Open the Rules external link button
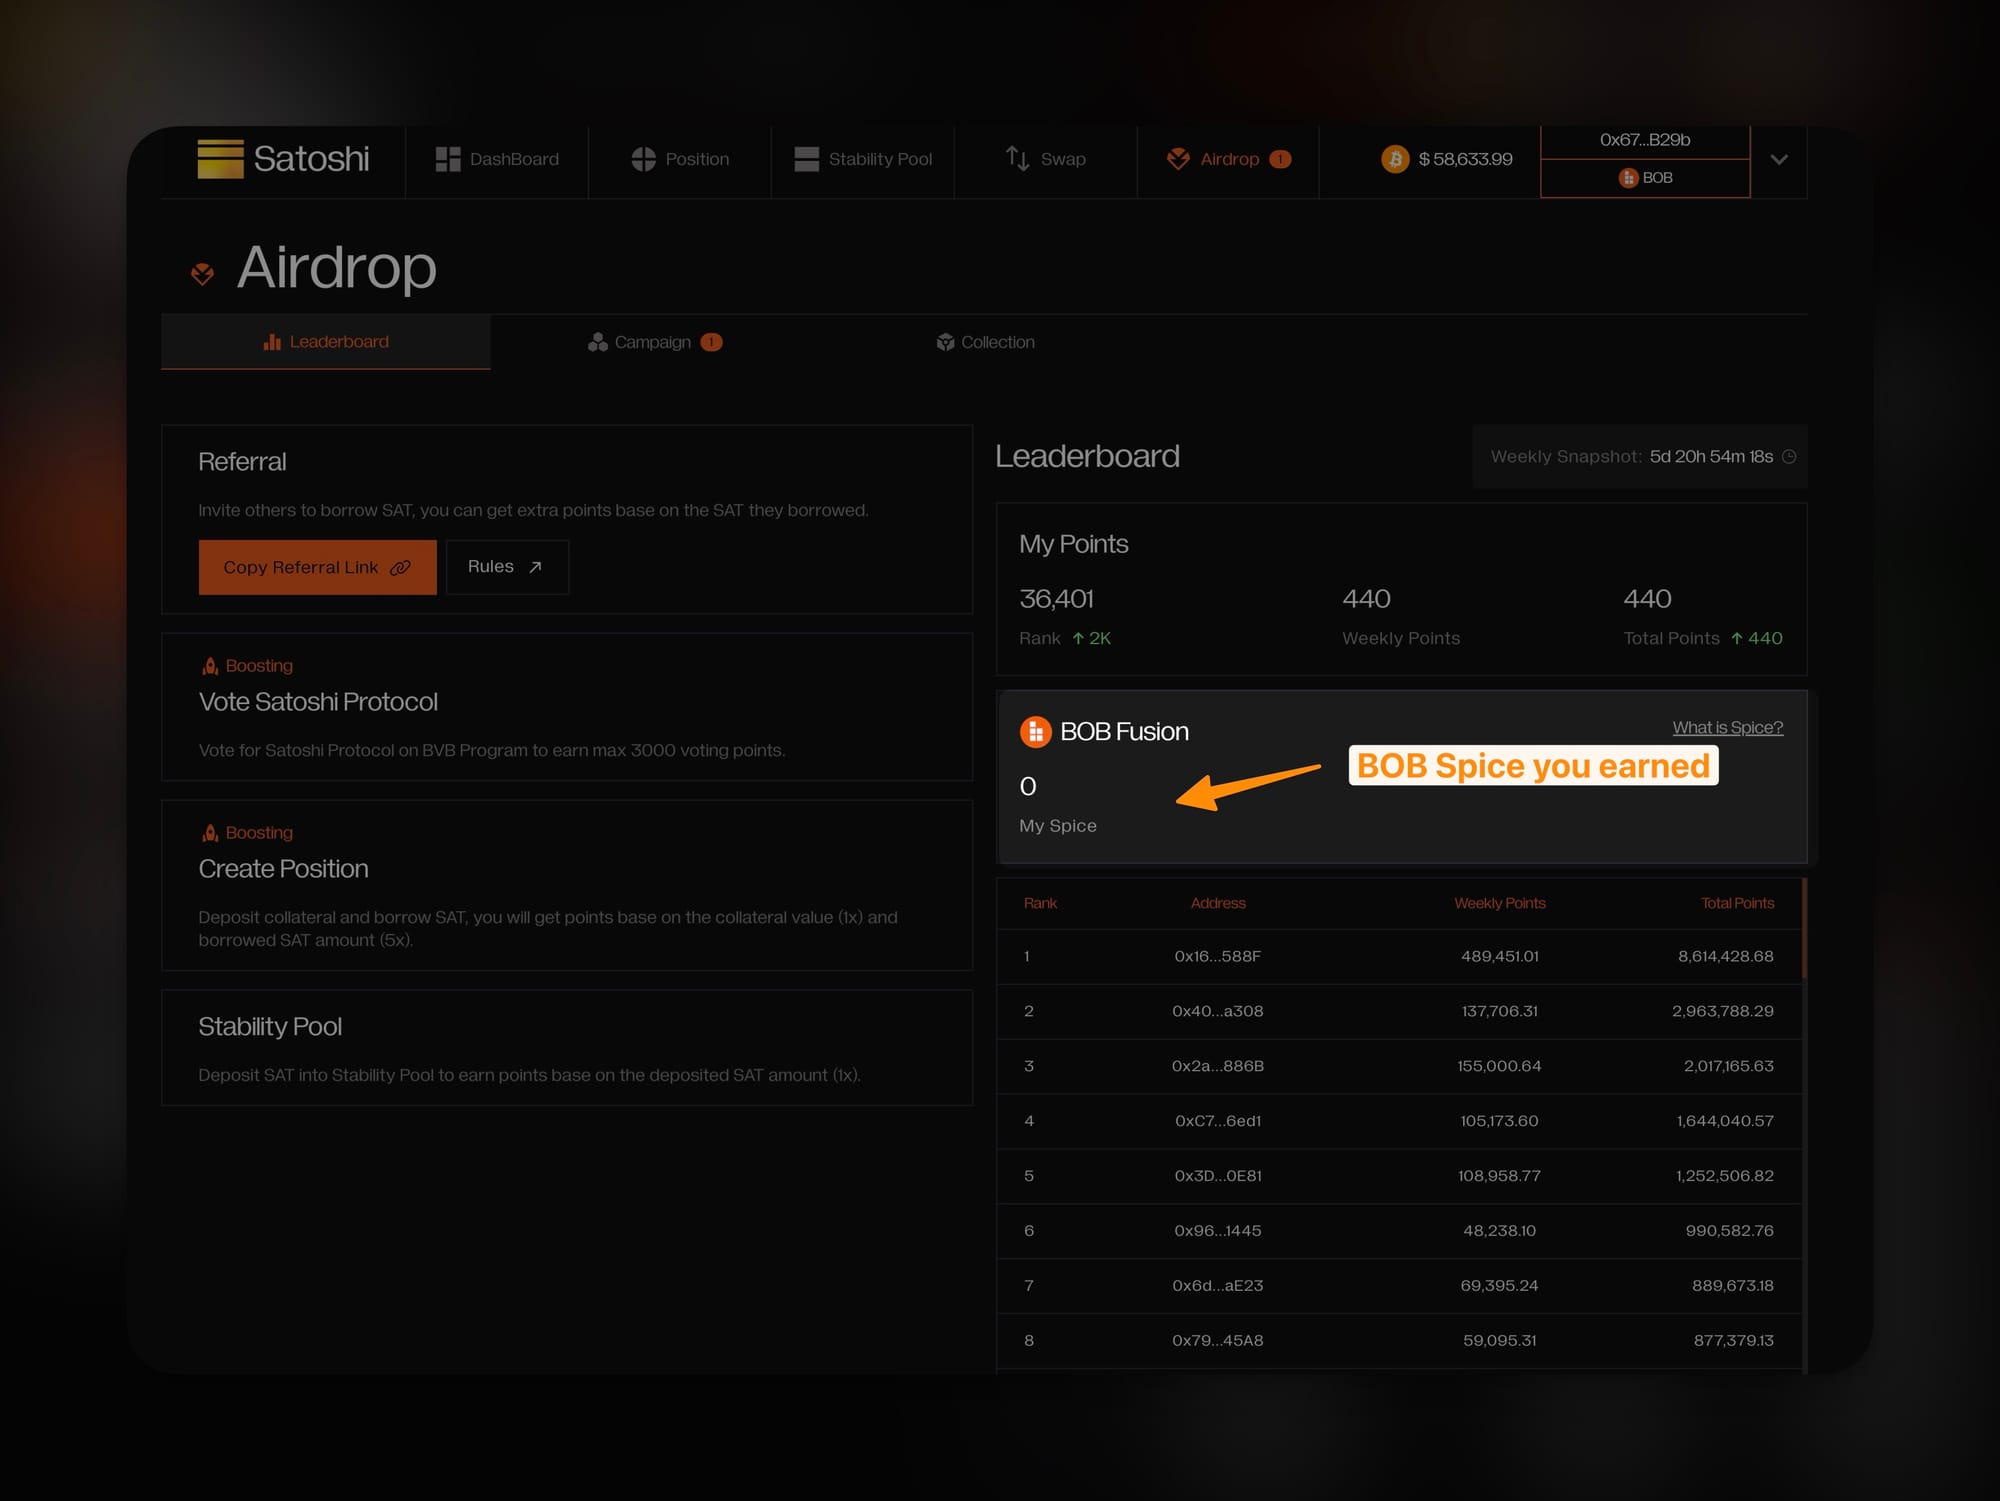2000x1501 pixels. pos(506,567)
